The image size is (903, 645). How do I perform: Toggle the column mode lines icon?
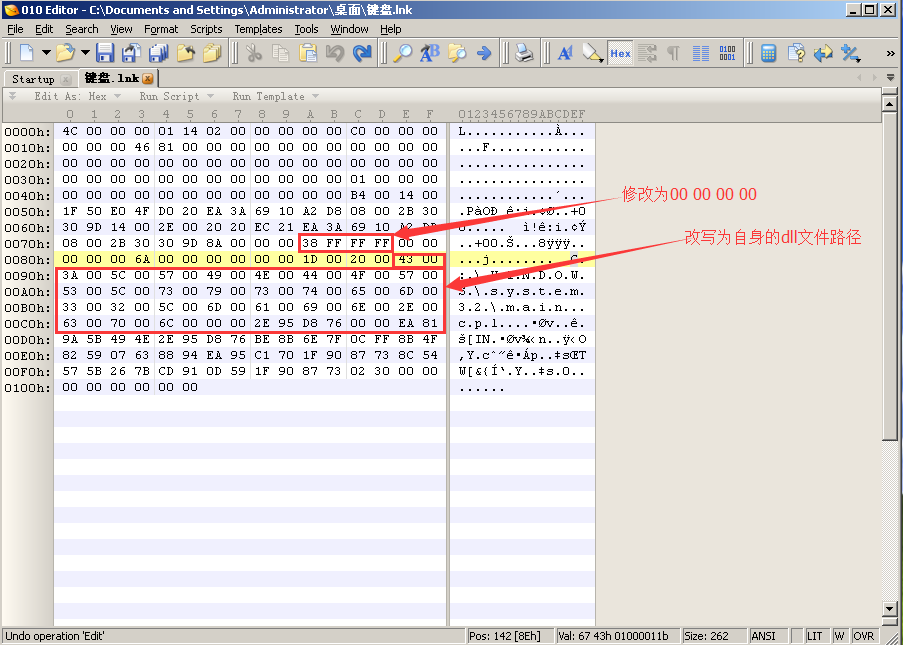[700, 53]
